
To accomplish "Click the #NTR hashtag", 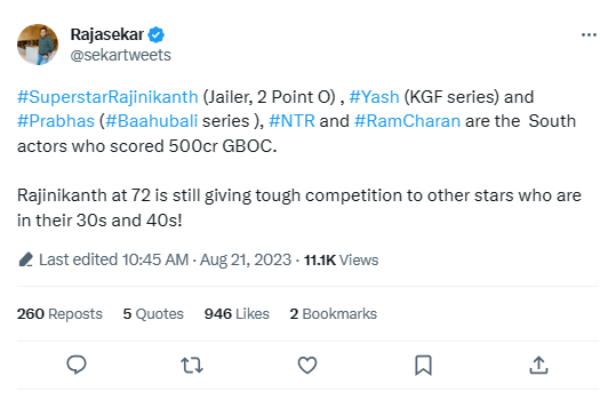I will [292, 120].
